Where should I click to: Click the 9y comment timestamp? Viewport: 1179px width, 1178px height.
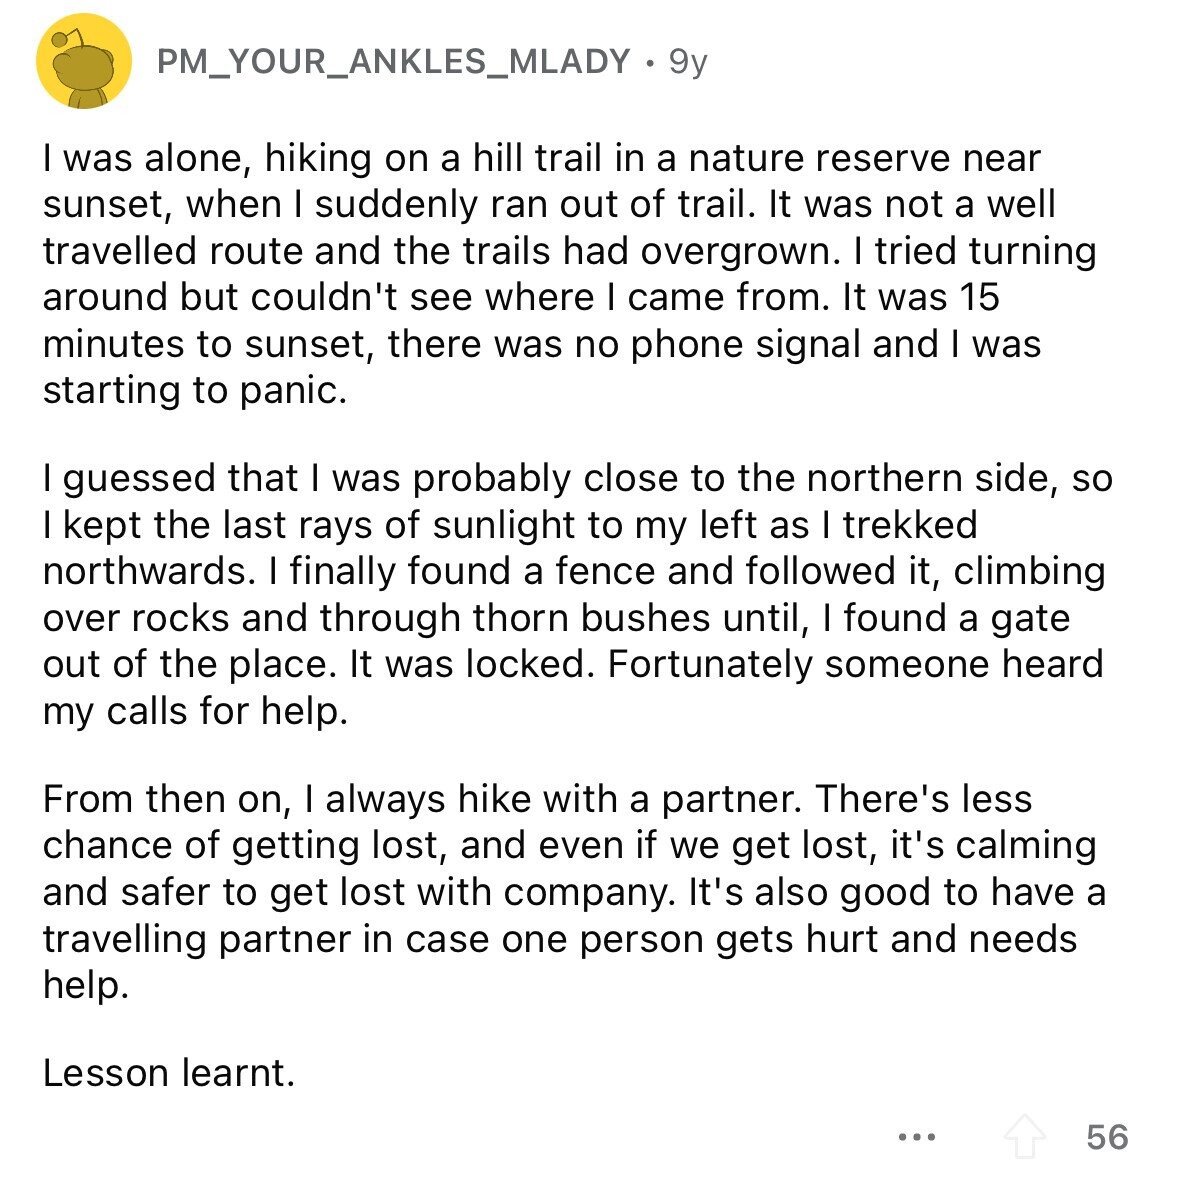688,62
